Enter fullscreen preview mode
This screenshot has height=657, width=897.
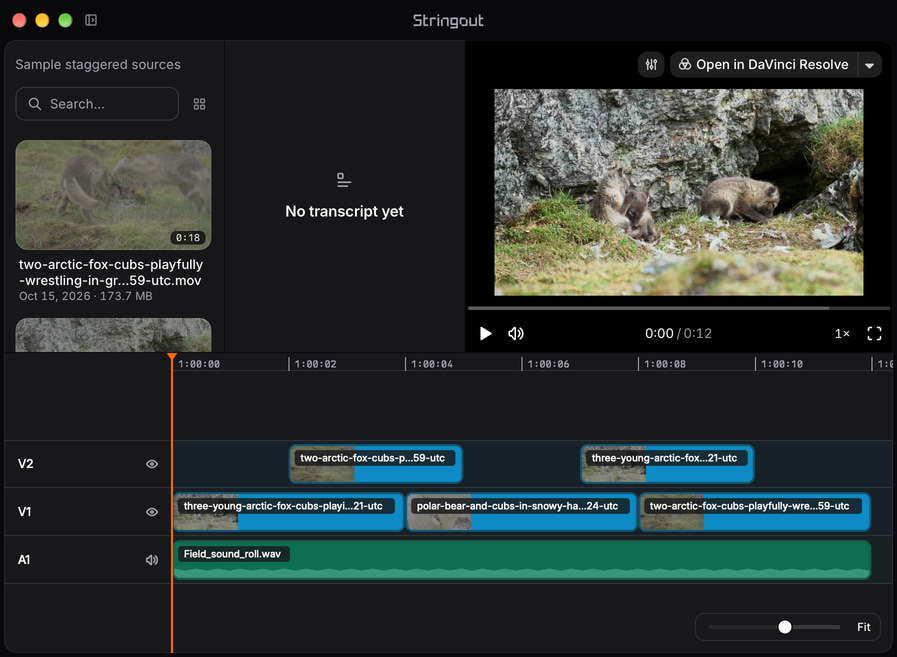click(874, 334)
